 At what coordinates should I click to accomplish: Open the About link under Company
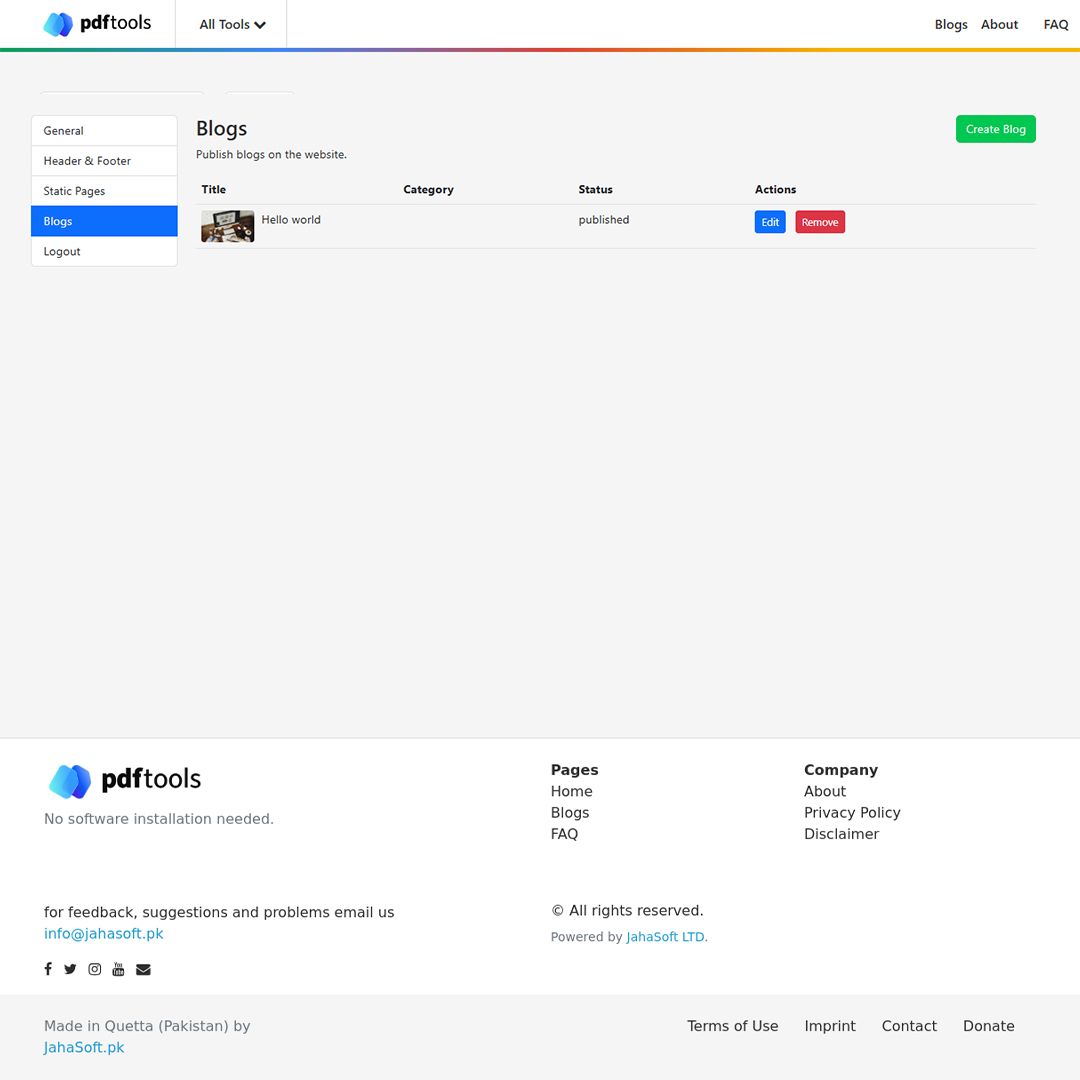point(824,791)
